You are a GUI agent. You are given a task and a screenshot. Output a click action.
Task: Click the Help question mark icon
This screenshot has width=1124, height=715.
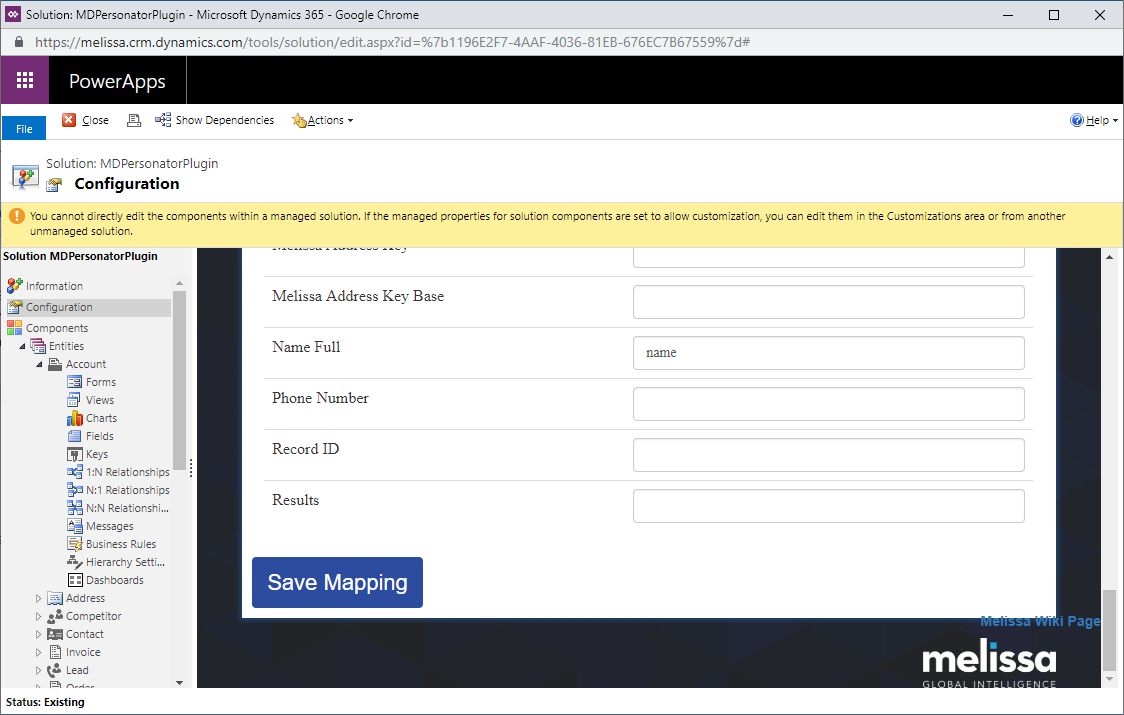[x=1077, y=120]
